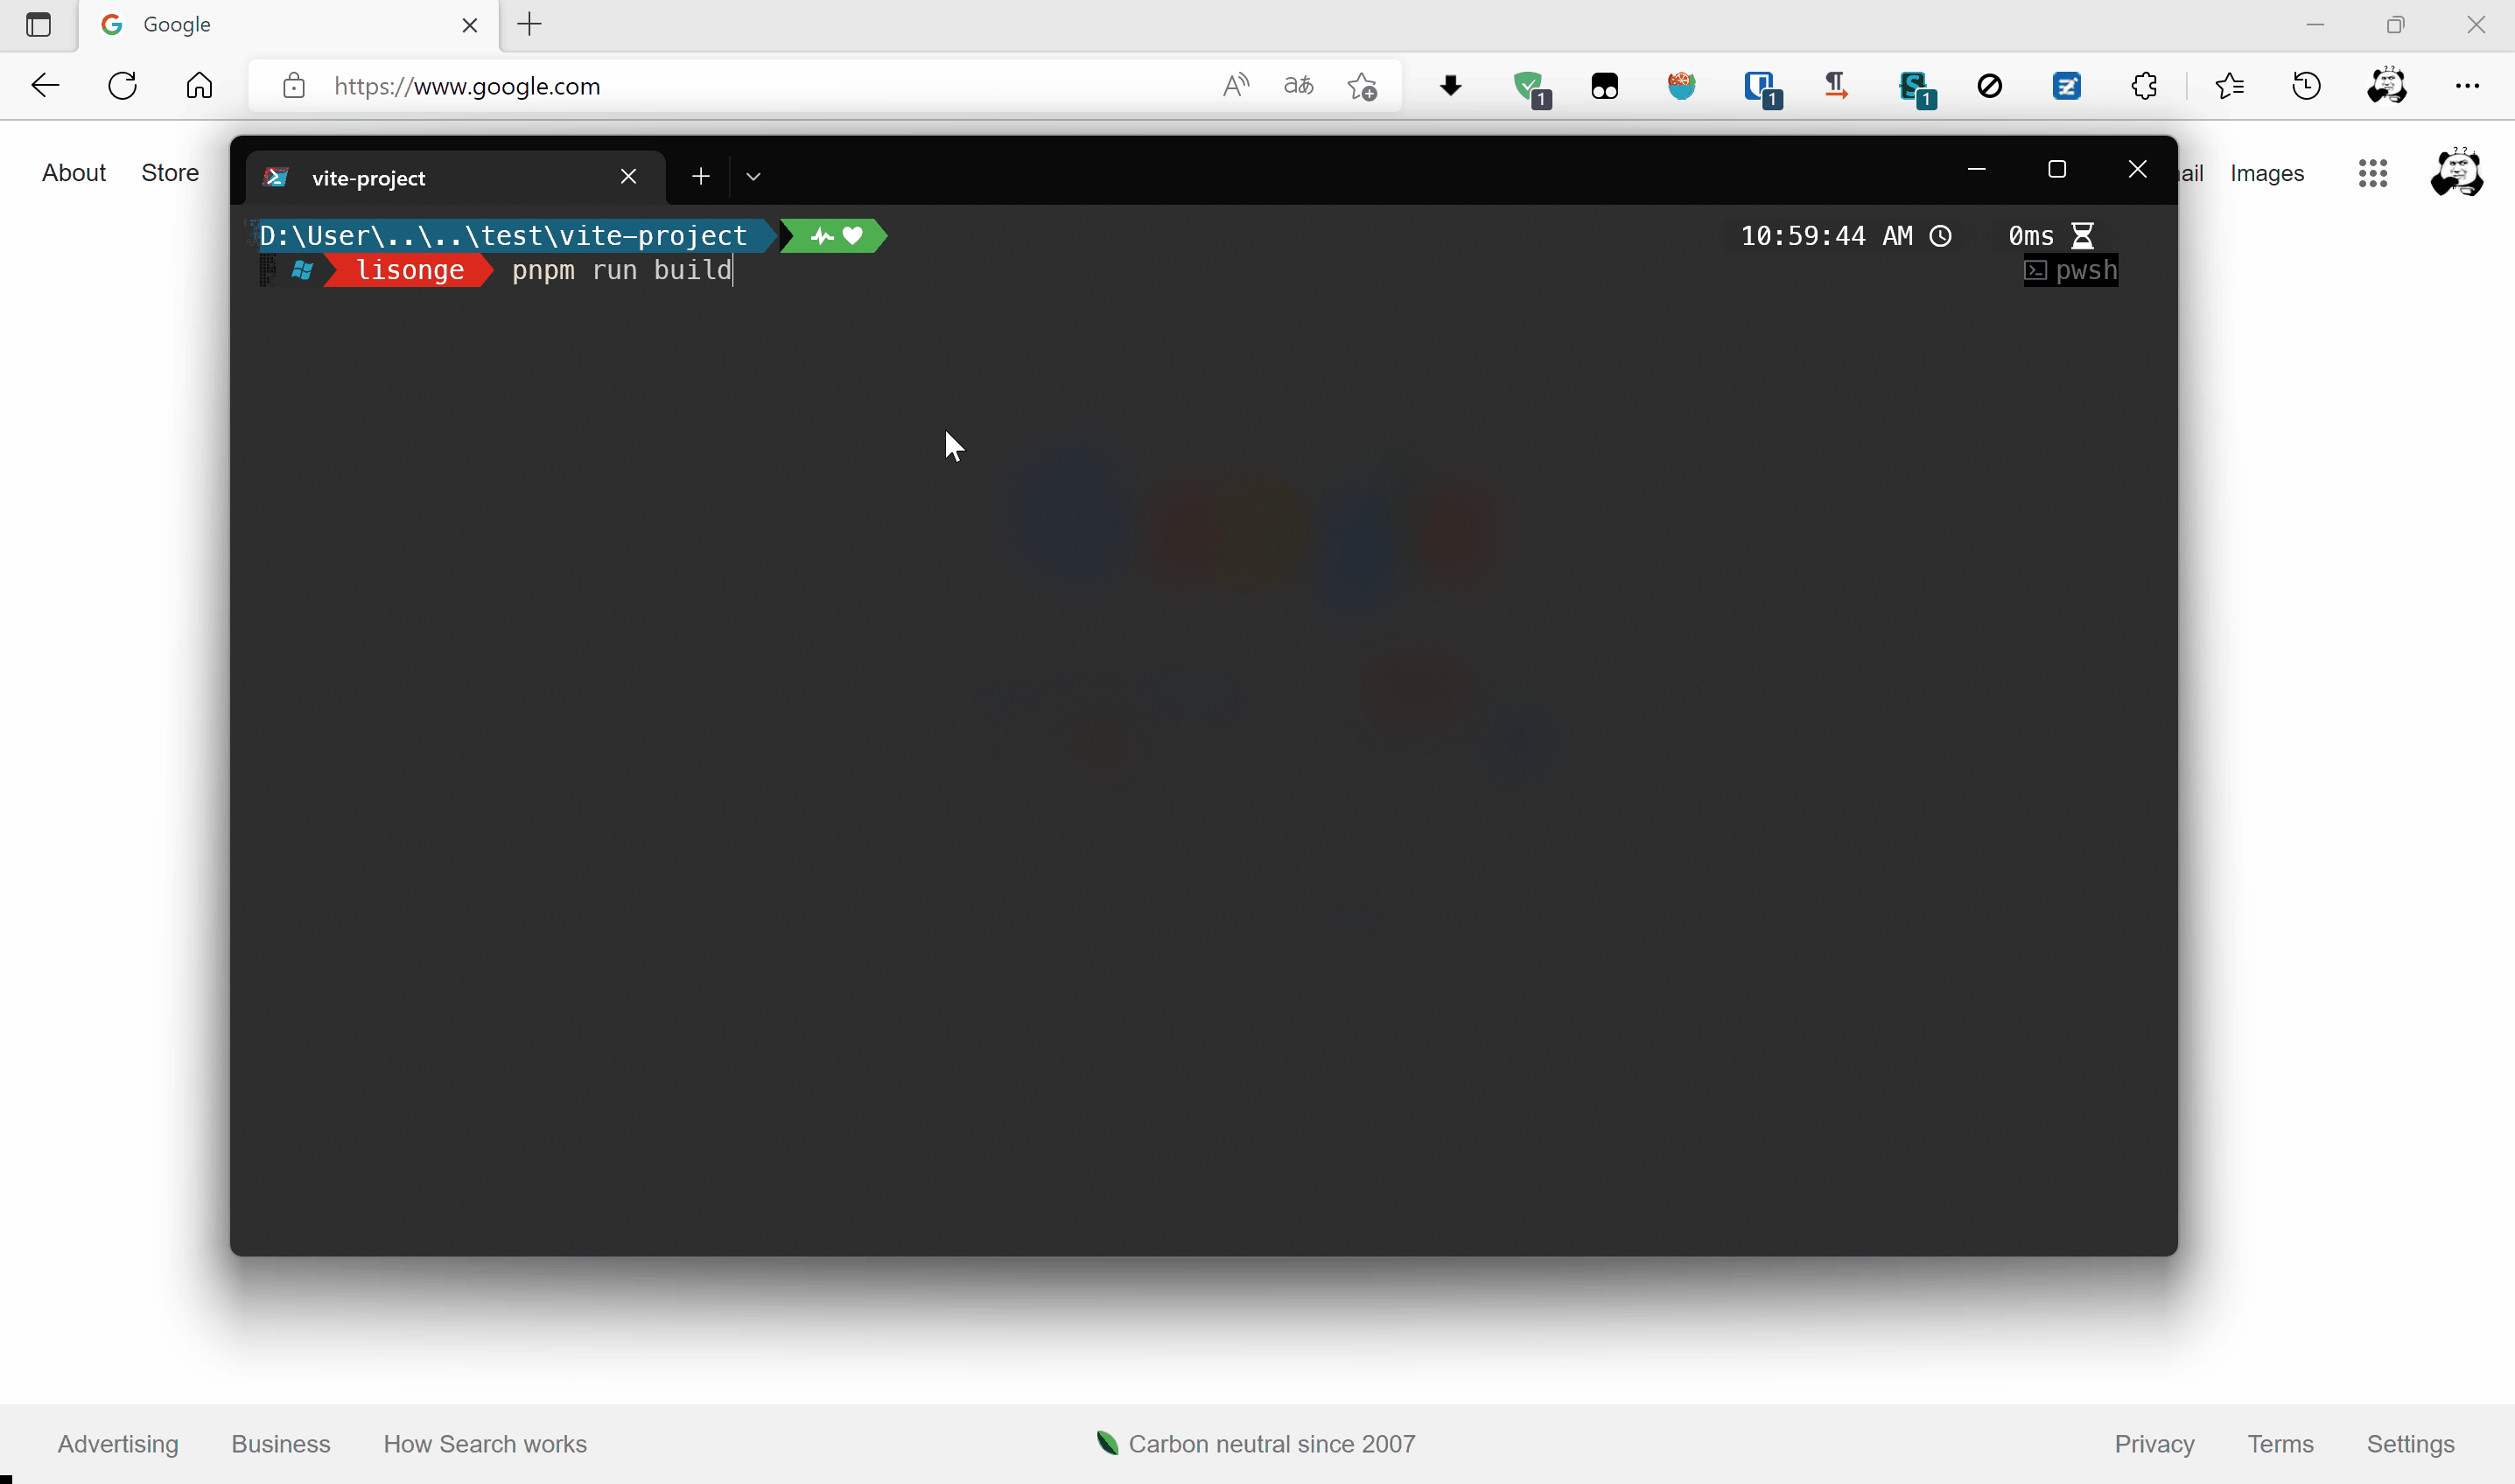Viewport: 2515px width, 1484px height.
Task: Enable browser translate page toggle
Action: 1298,85
